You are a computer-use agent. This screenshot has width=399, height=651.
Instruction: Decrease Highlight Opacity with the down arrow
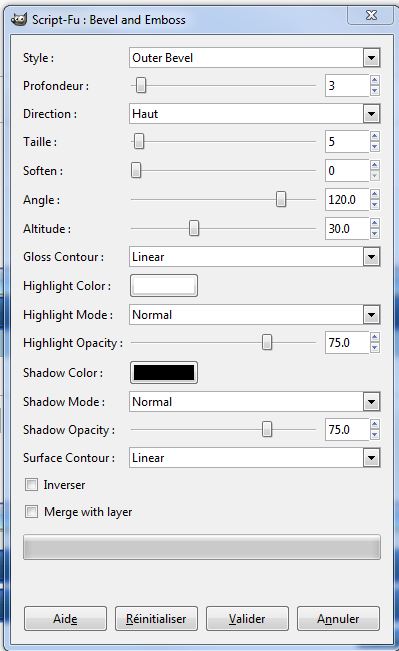pos(375,348)
